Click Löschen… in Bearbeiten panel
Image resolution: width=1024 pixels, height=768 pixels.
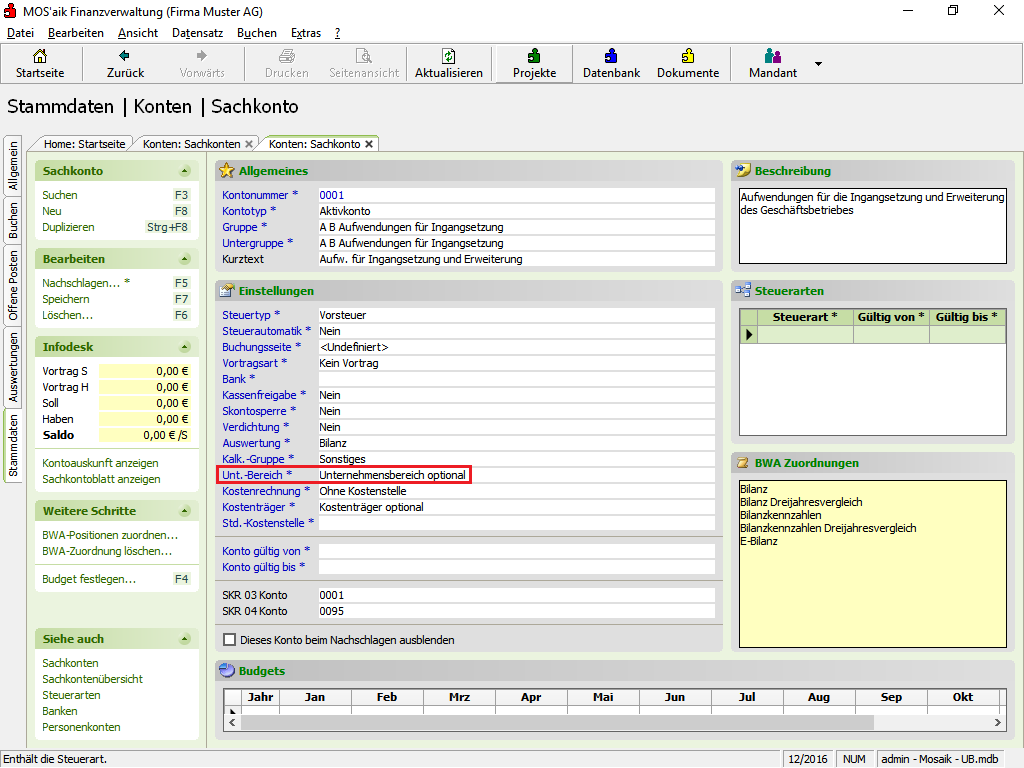pos(67,315)
